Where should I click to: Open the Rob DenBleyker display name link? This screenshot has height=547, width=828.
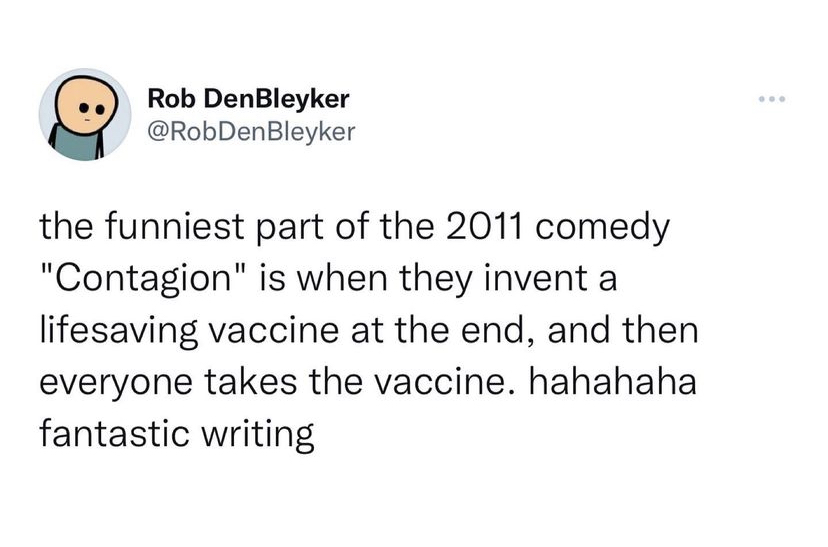[248, 99]
